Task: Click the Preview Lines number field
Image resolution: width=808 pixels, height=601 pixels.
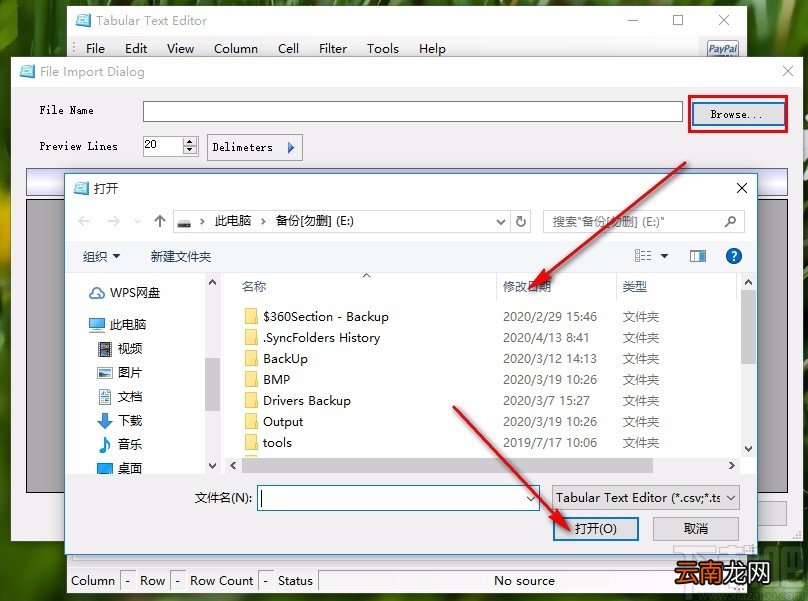Action: (163, 146)
